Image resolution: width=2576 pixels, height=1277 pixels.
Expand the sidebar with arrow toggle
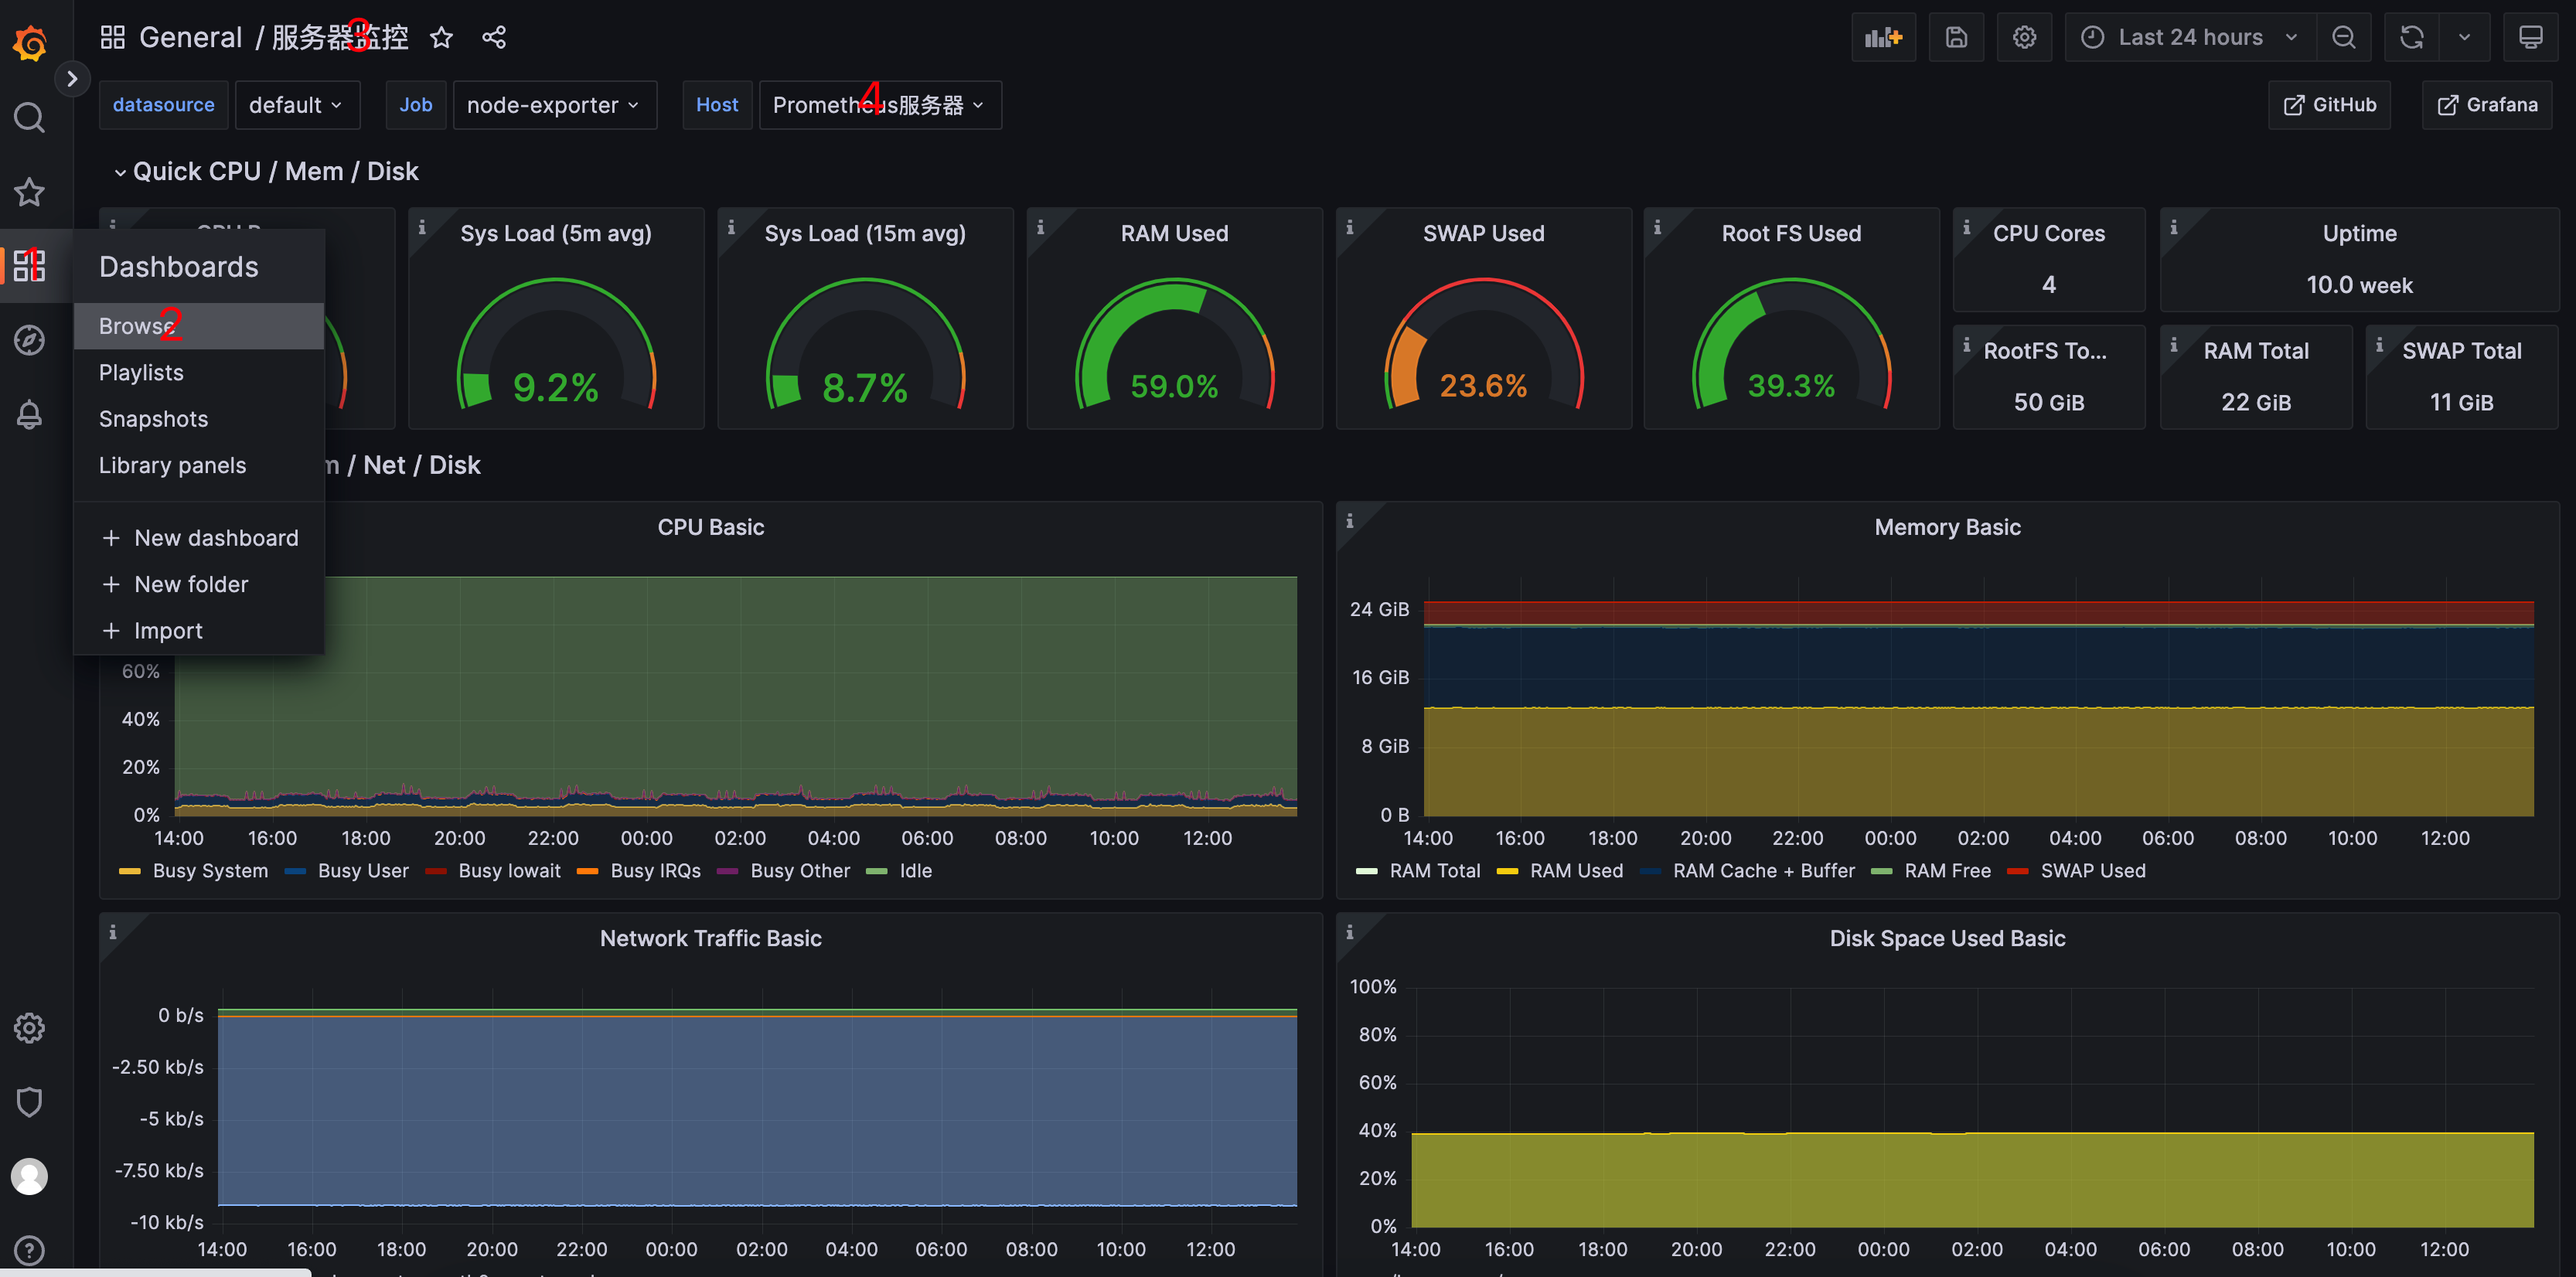pos(72,79)
